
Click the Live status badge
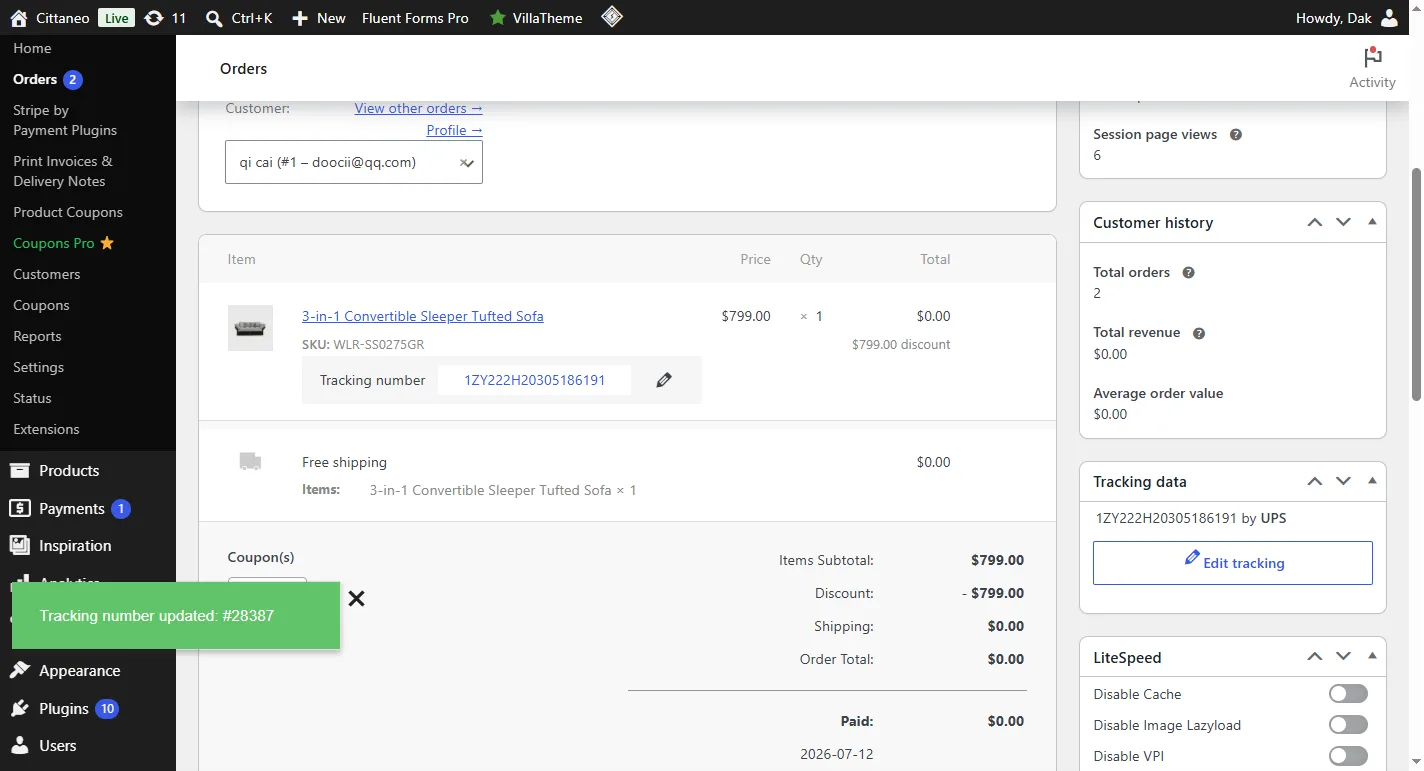(117, 18)
